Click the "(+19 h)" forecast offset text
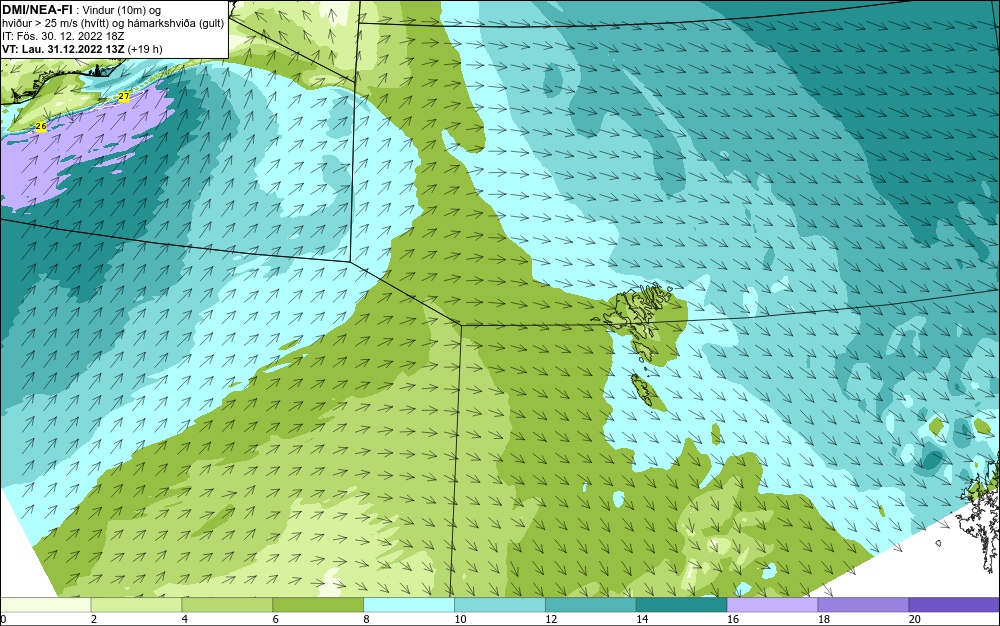Viewport: 1000px width, 626px height. pos(145,49)
